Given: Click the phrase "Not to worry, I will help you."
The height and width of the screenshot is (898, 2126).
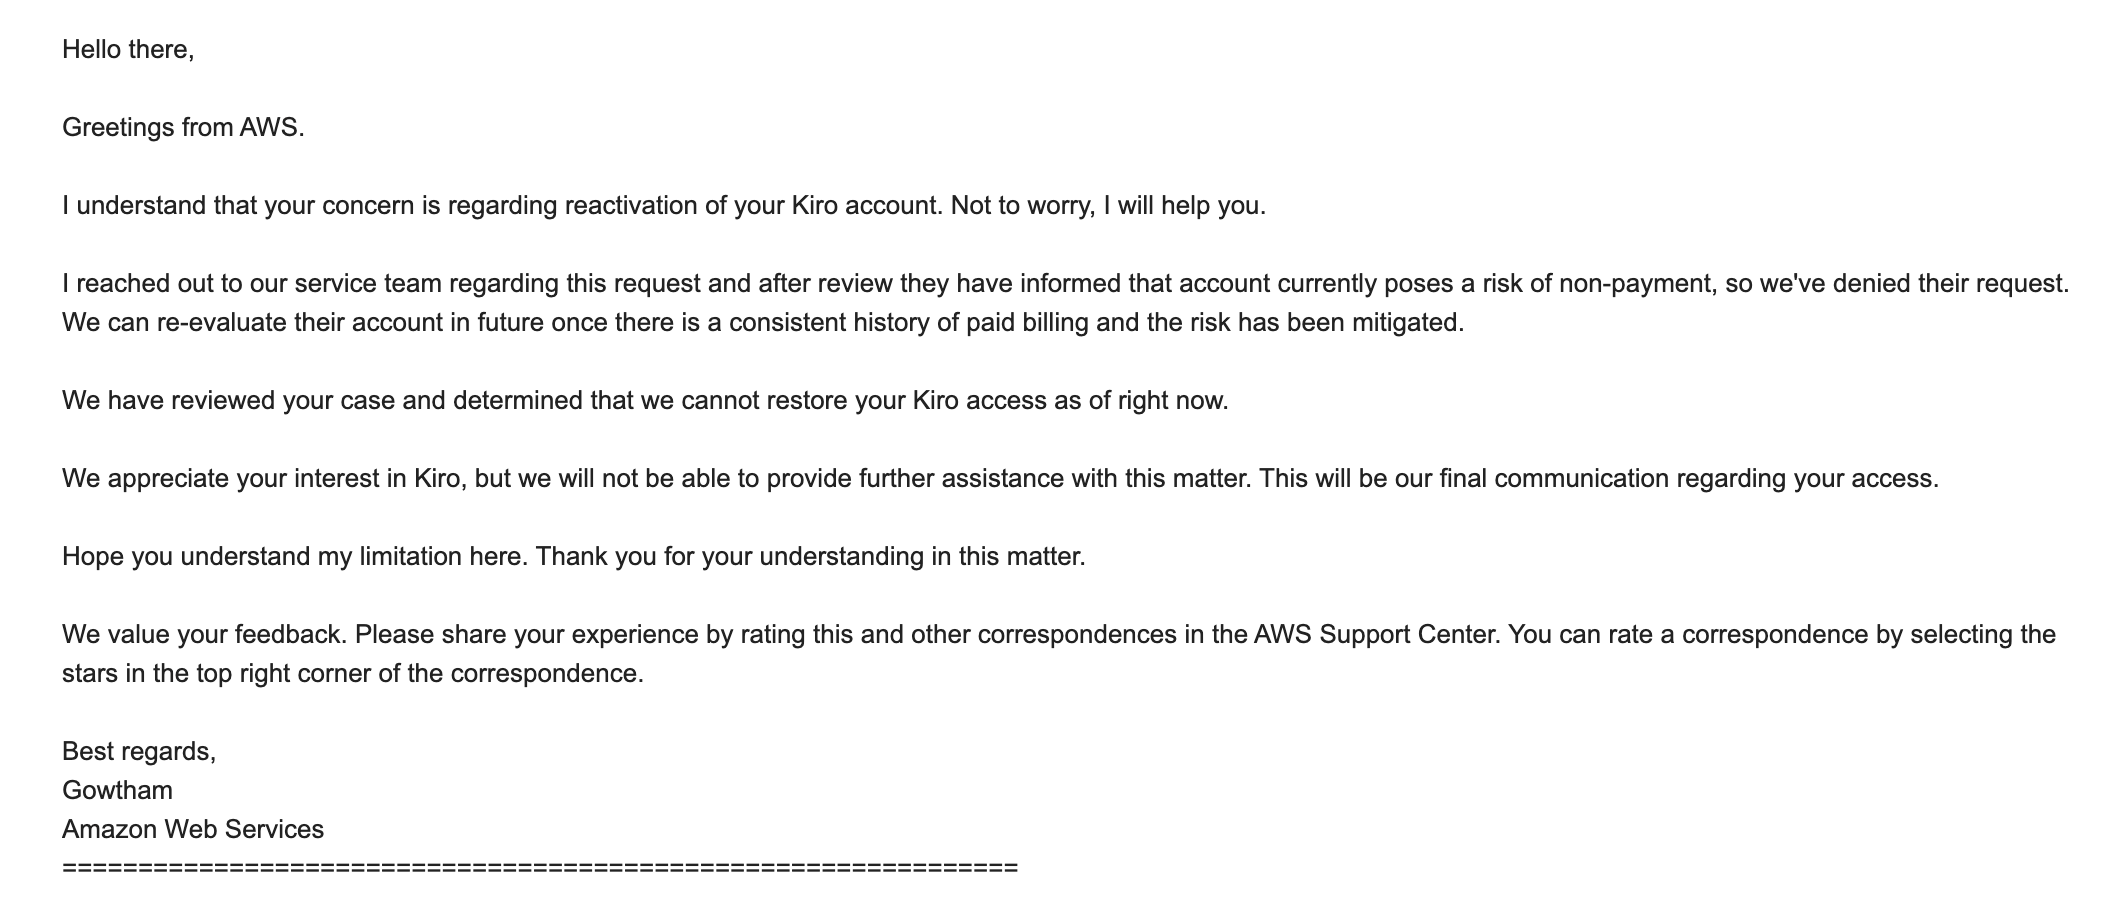Looking at the screenshot, I should click(x=1108, y=205).
